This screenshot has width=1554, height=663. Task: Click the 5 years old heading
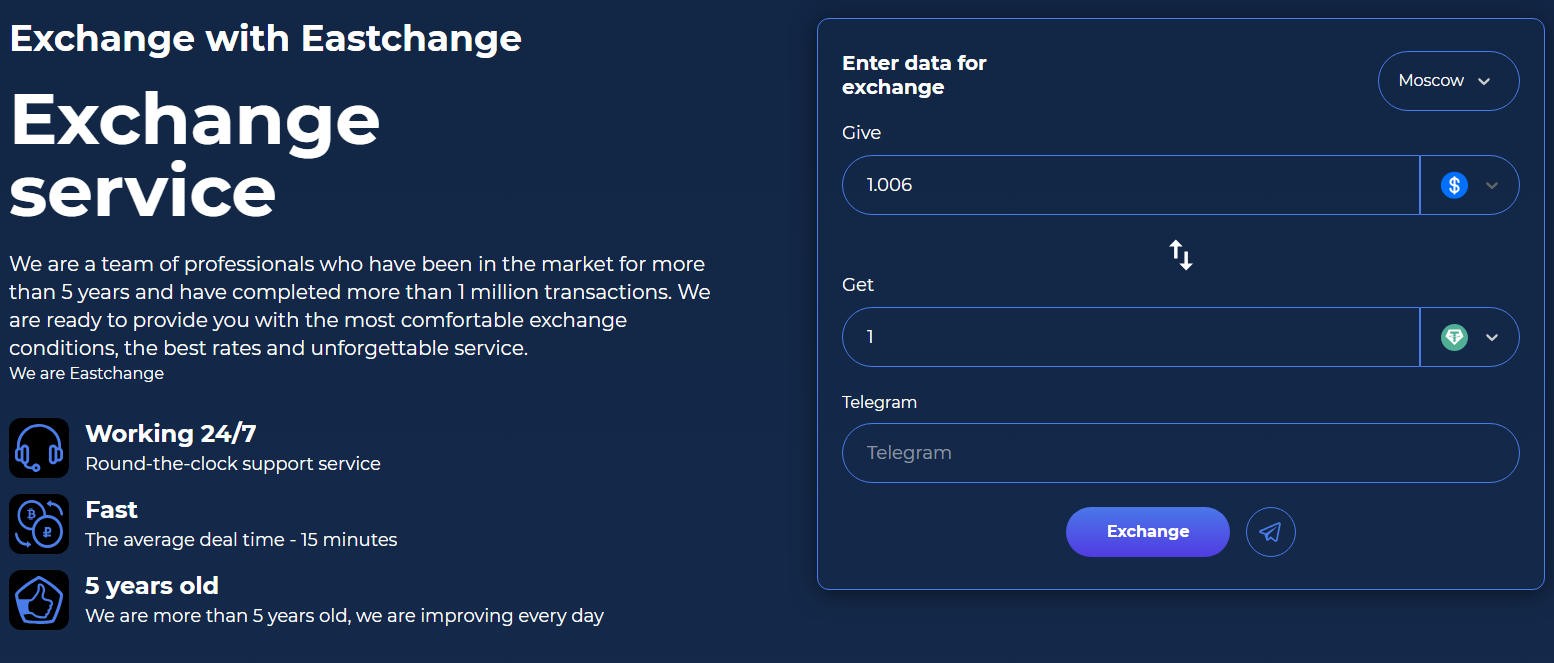152,586
